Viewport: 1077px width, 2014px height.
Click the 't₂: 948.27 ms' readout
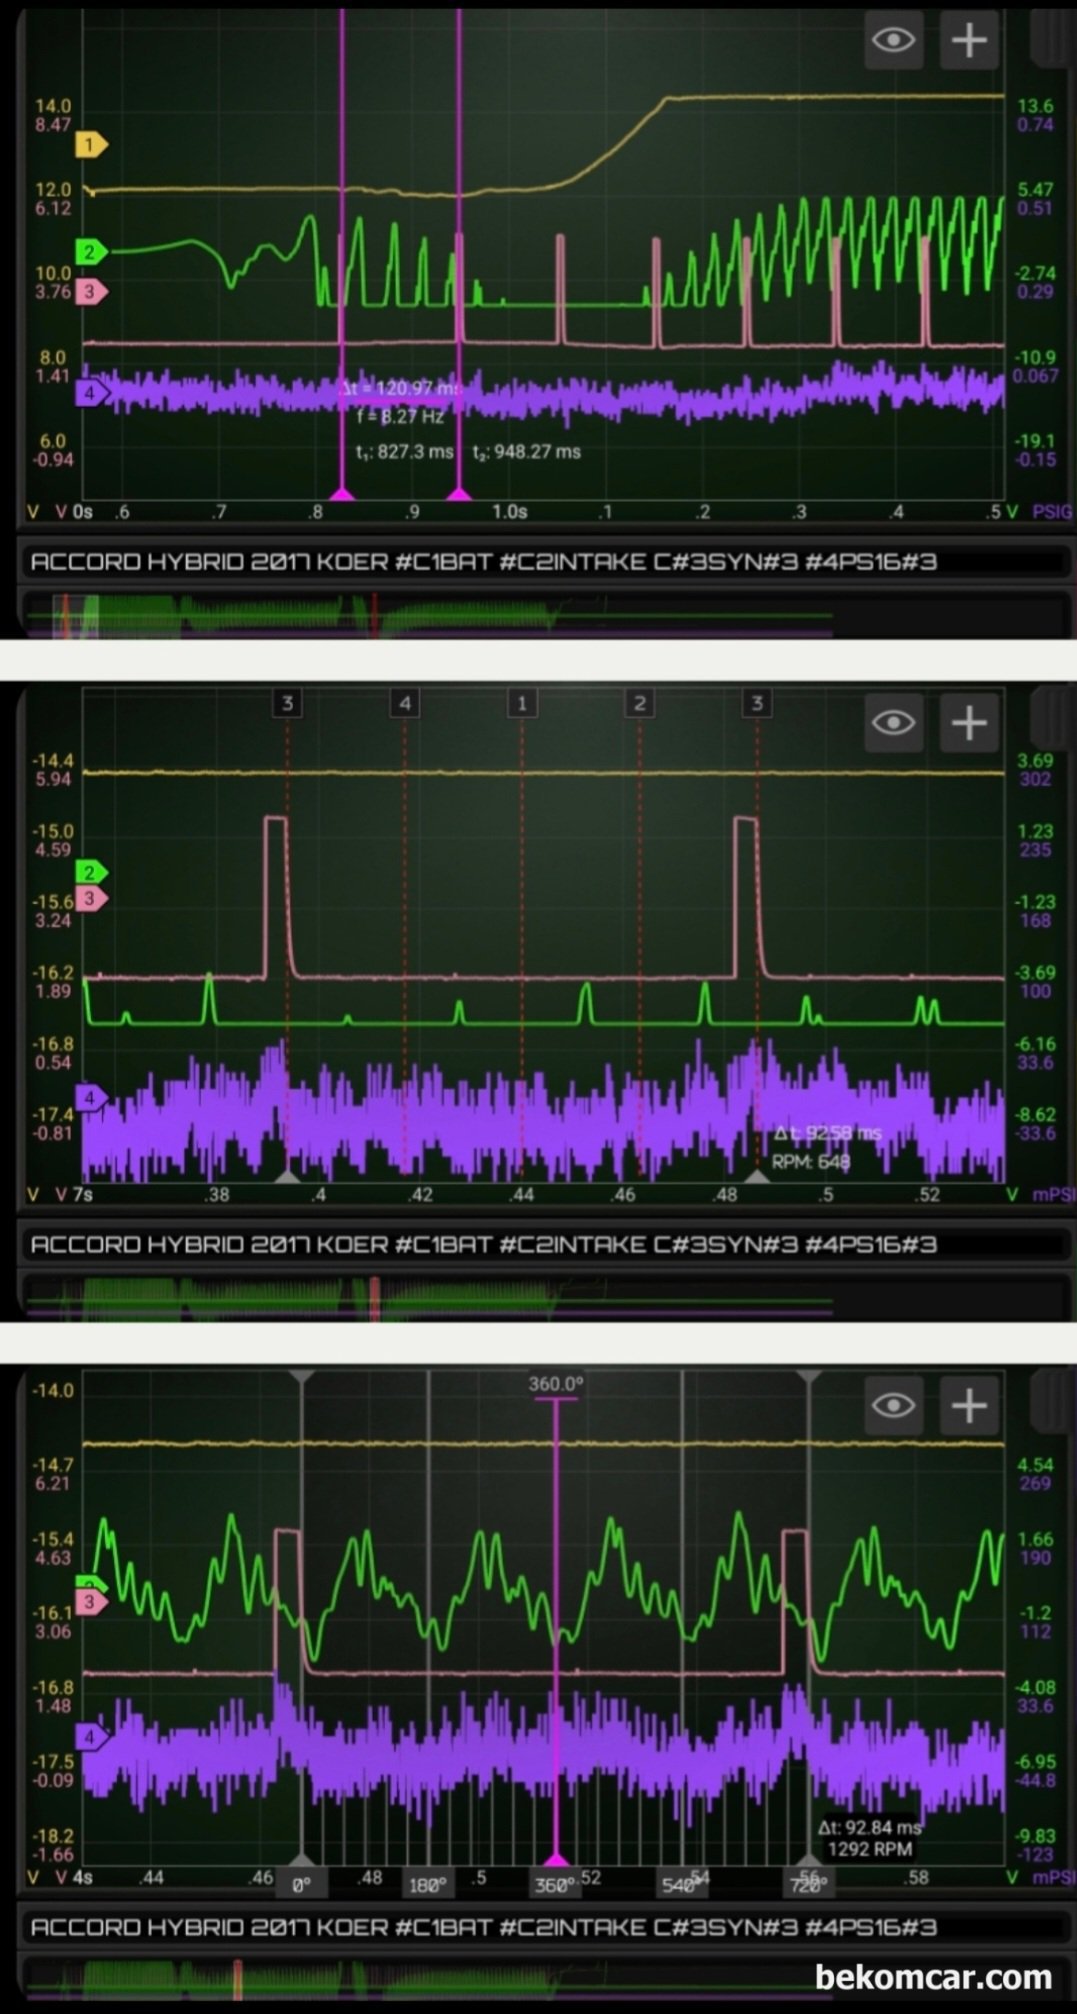click(526, 452)
